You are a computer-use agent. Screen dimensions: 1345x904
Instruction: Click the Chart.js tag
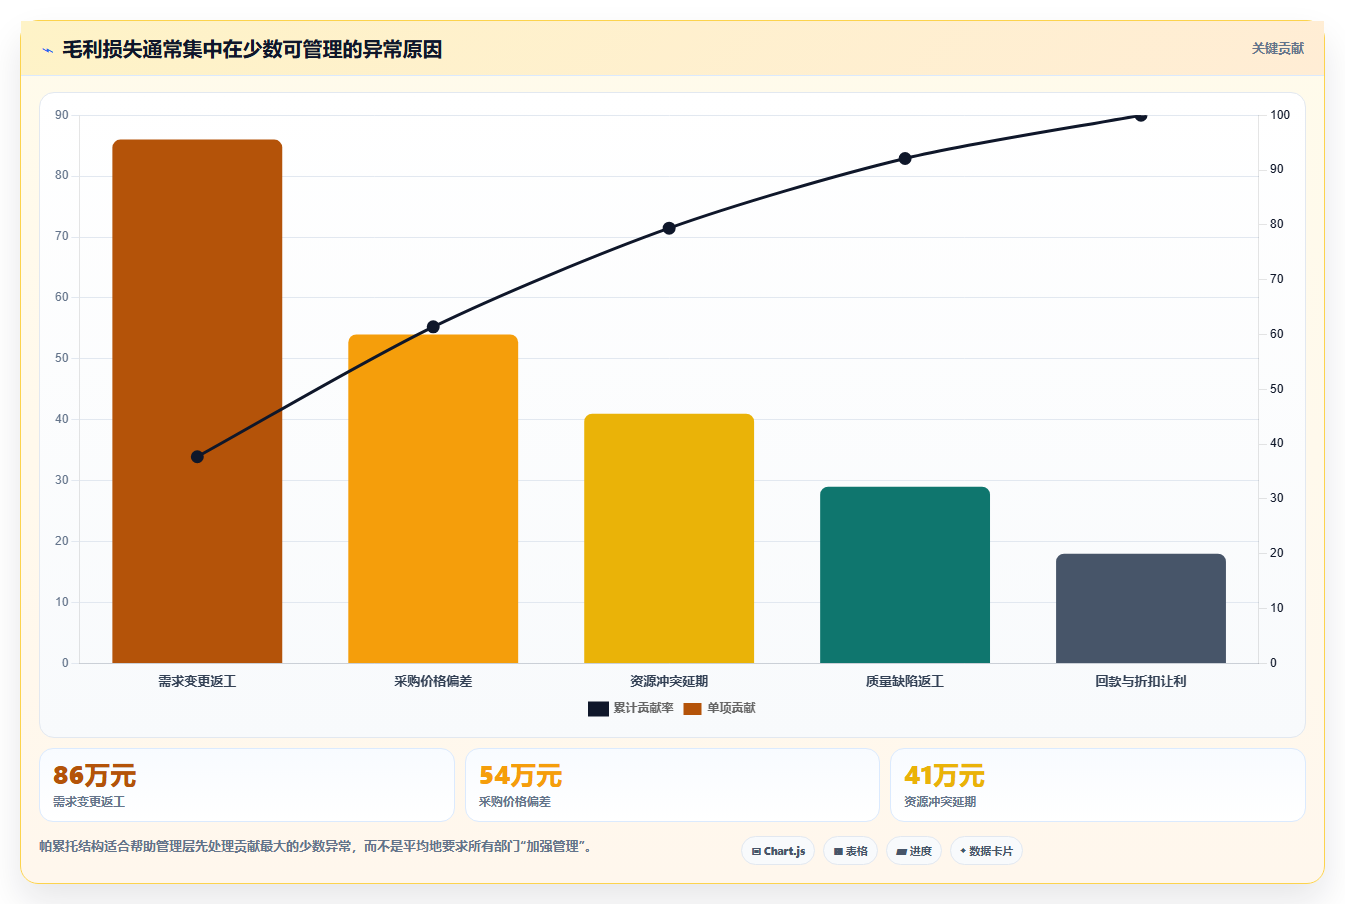(778, 851)
